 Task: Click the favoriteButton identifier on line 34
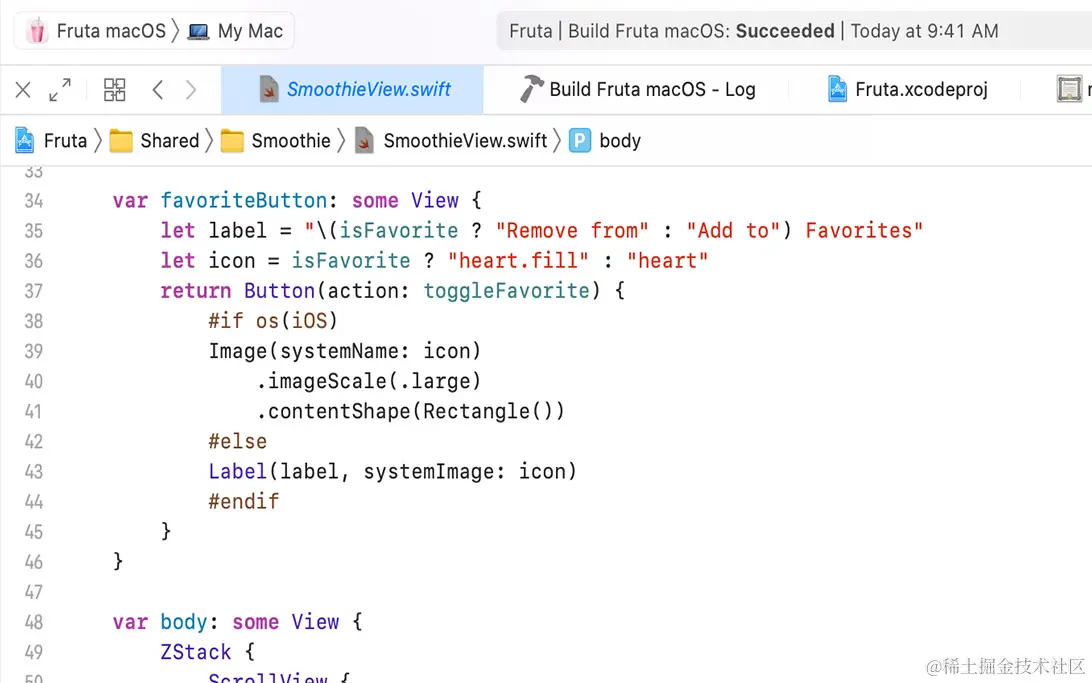(x=244, y=201)
